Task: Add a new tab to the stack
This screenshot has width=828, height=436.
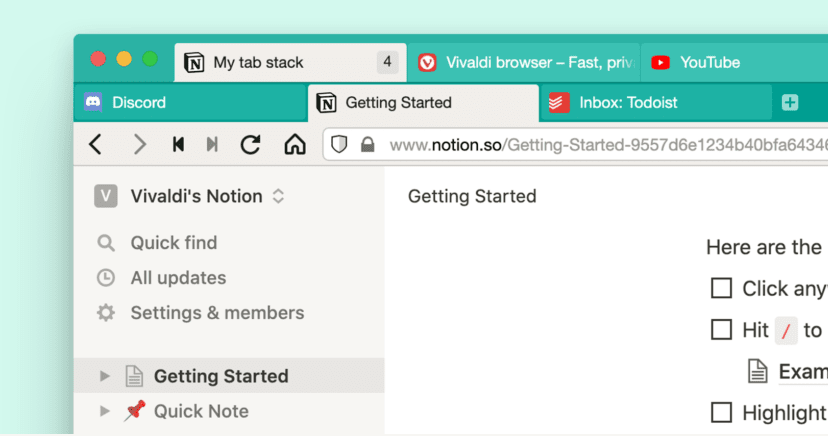Action: click(790, 102)
